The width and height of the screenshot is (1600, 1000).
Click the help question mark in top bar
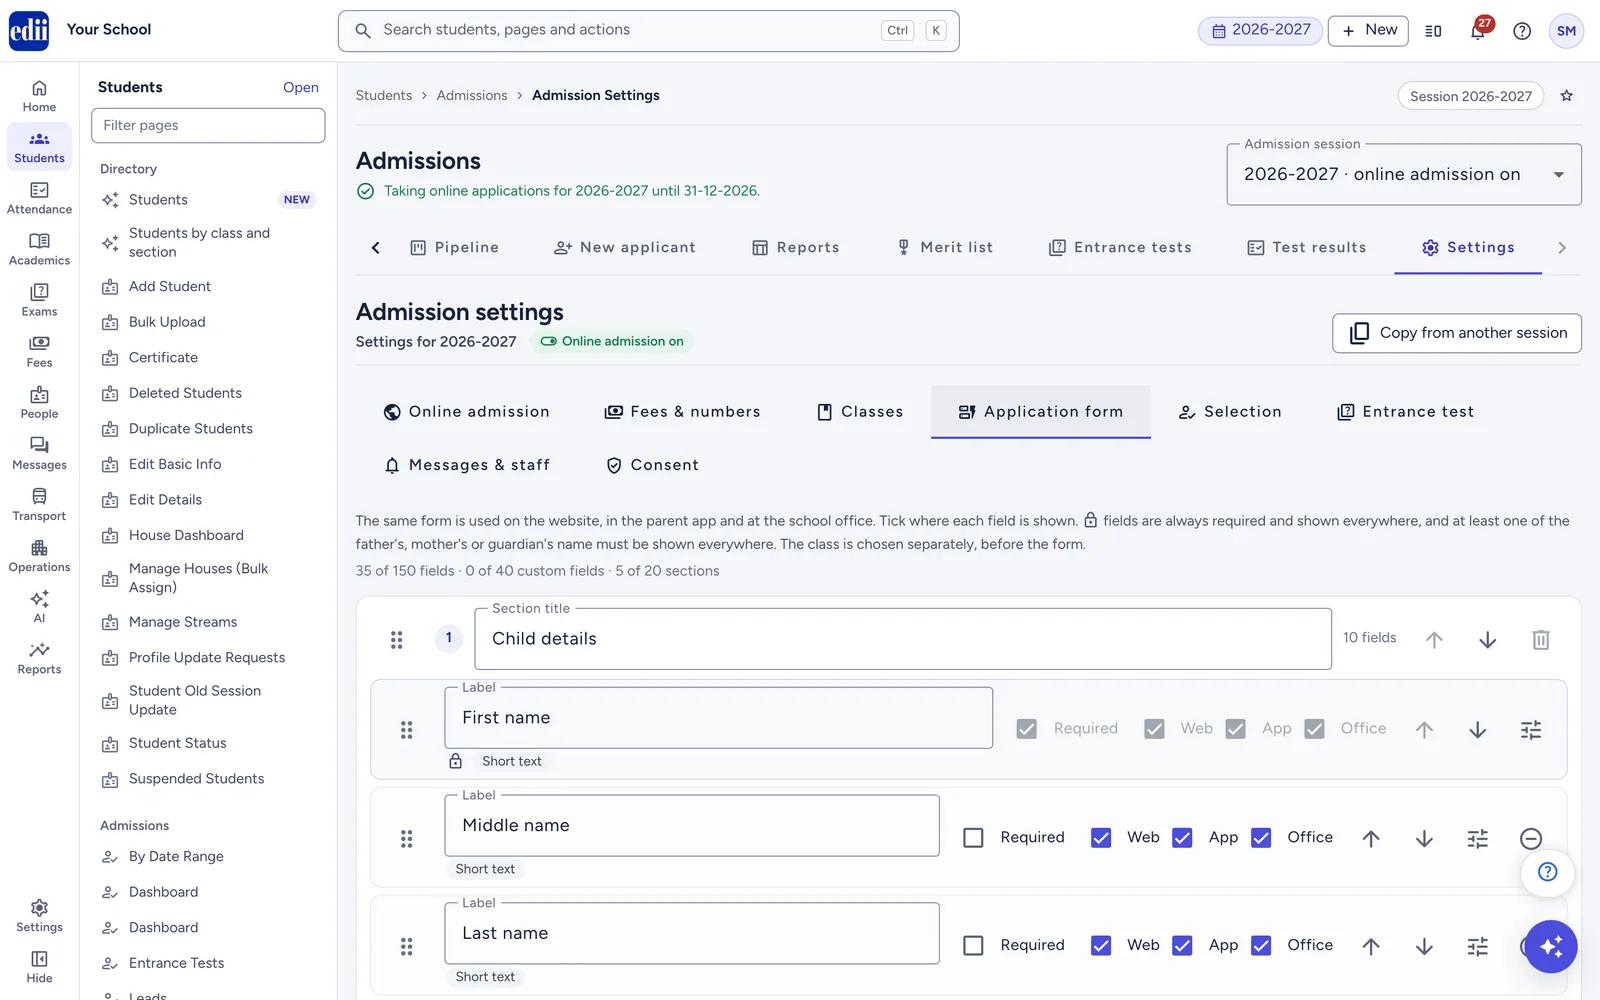click(1522, 31)
